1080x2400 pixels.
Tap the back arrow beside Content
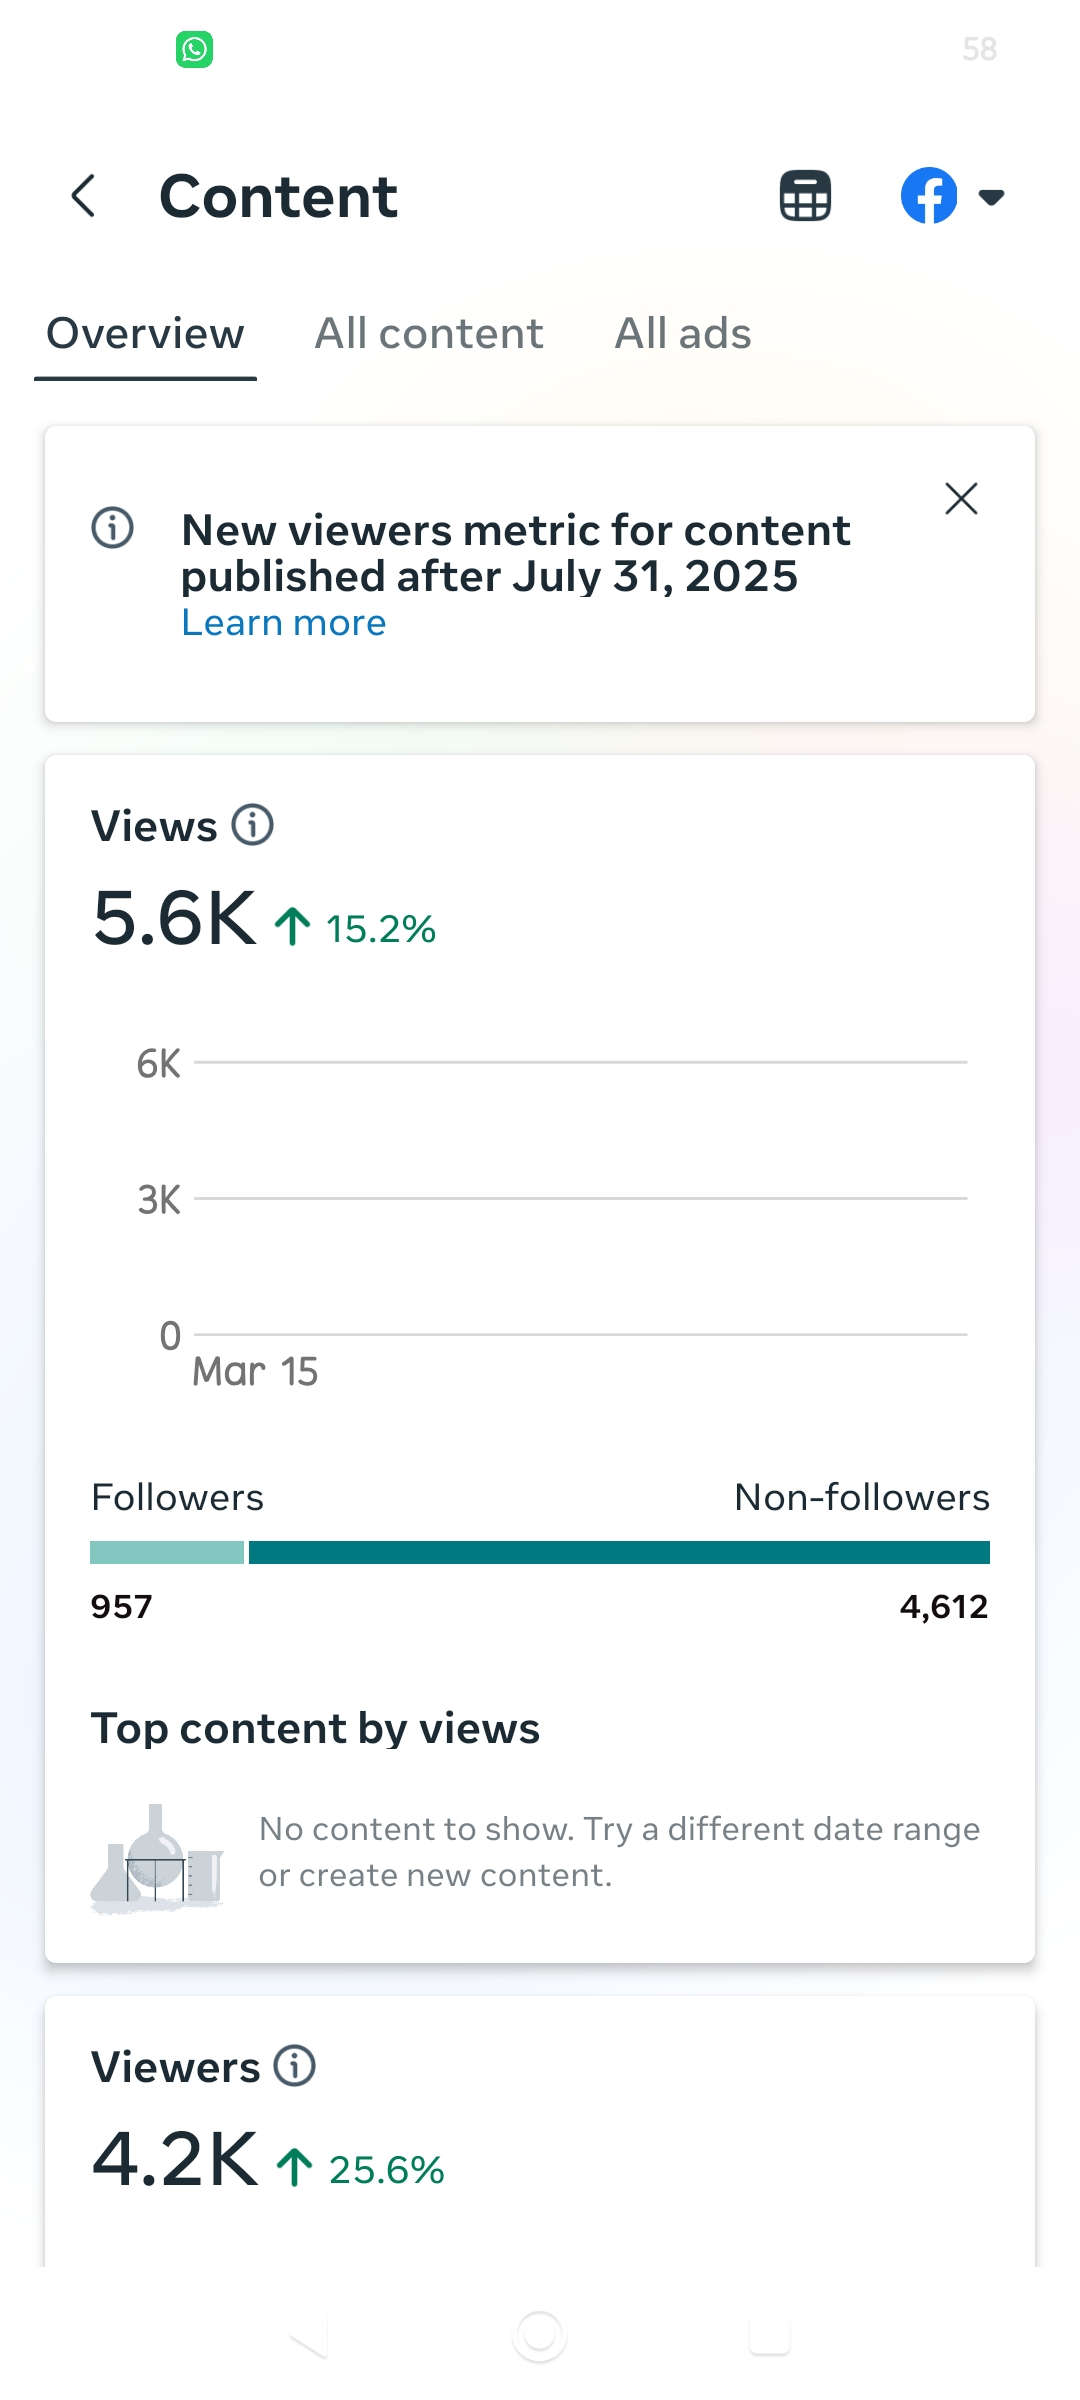(x=84, y=195)
